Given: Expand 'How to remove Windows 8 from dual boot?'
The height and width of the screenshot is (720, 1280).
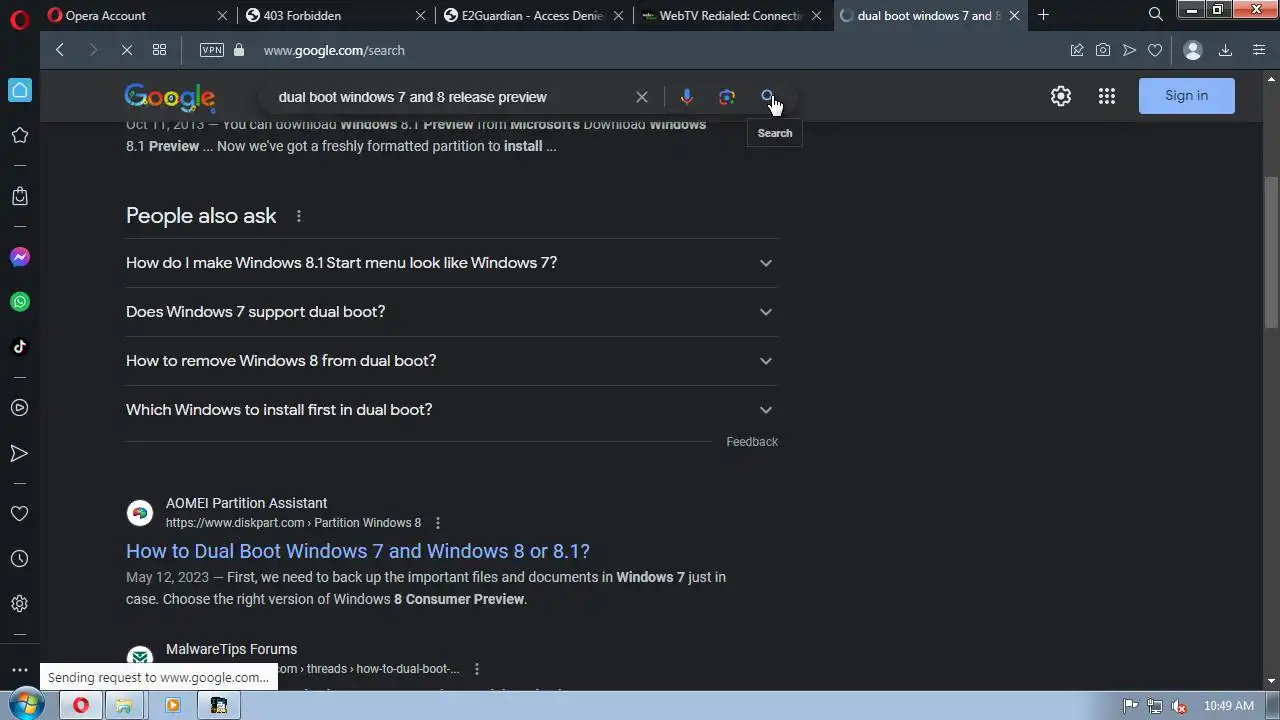Looking at the screenshot, I should [452, 361].
